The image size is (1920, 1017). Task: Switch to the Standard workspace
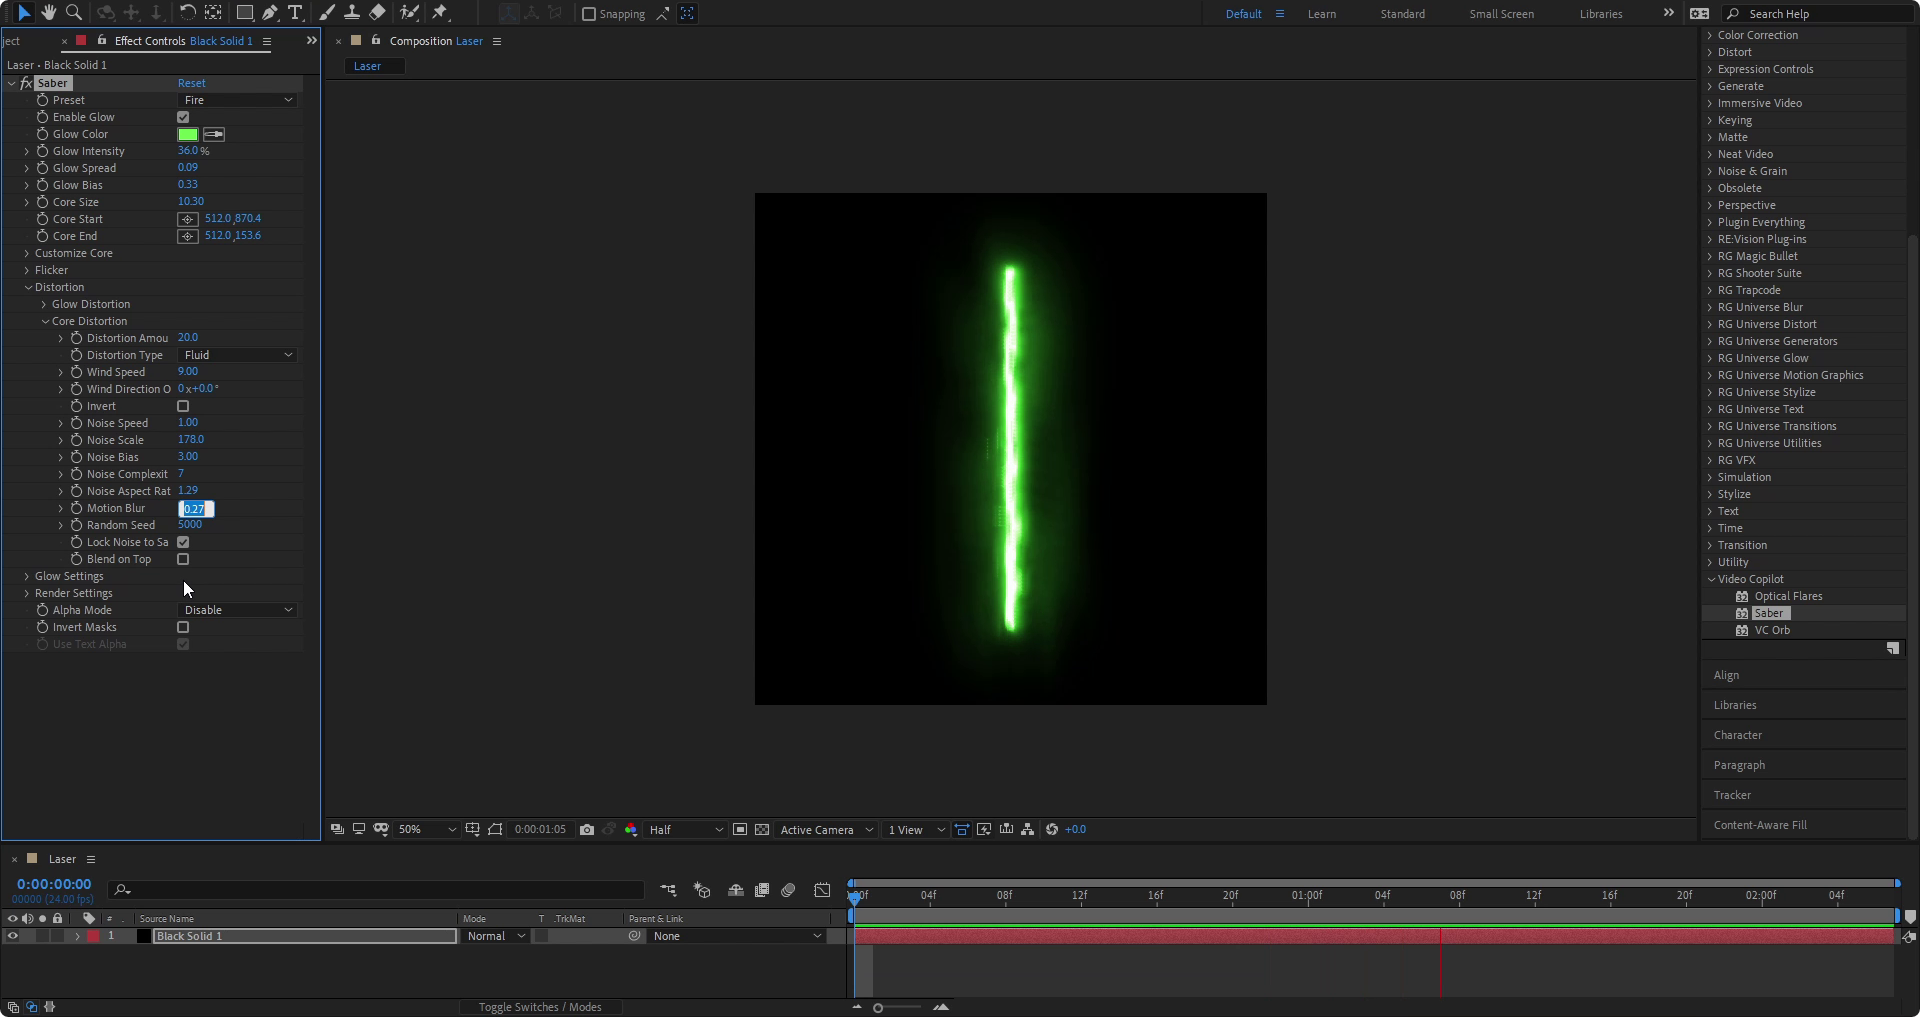point(1402,14)
